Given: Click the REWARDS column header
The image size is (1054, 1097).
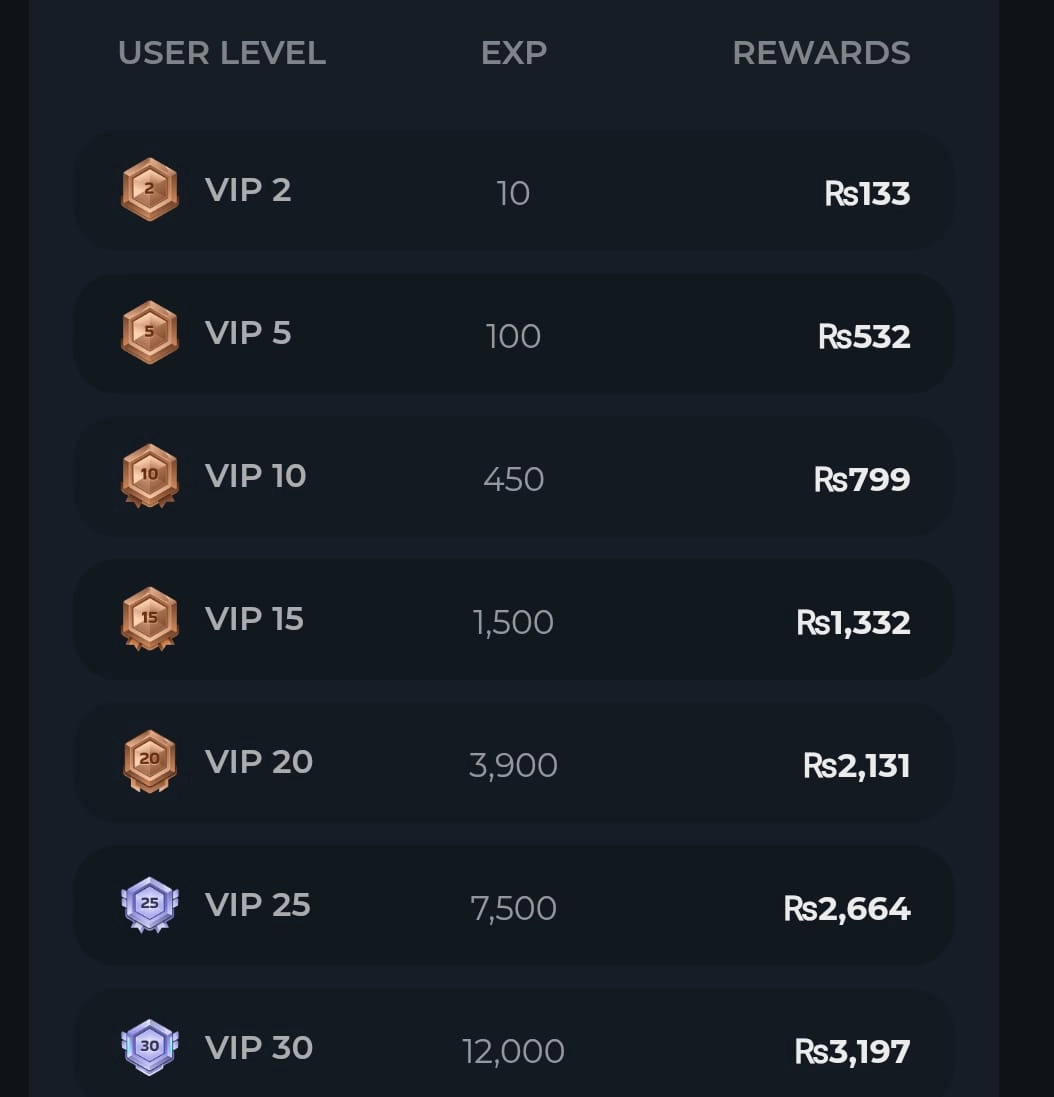Looking at the screenshot, I should click(x=821, y=53).
